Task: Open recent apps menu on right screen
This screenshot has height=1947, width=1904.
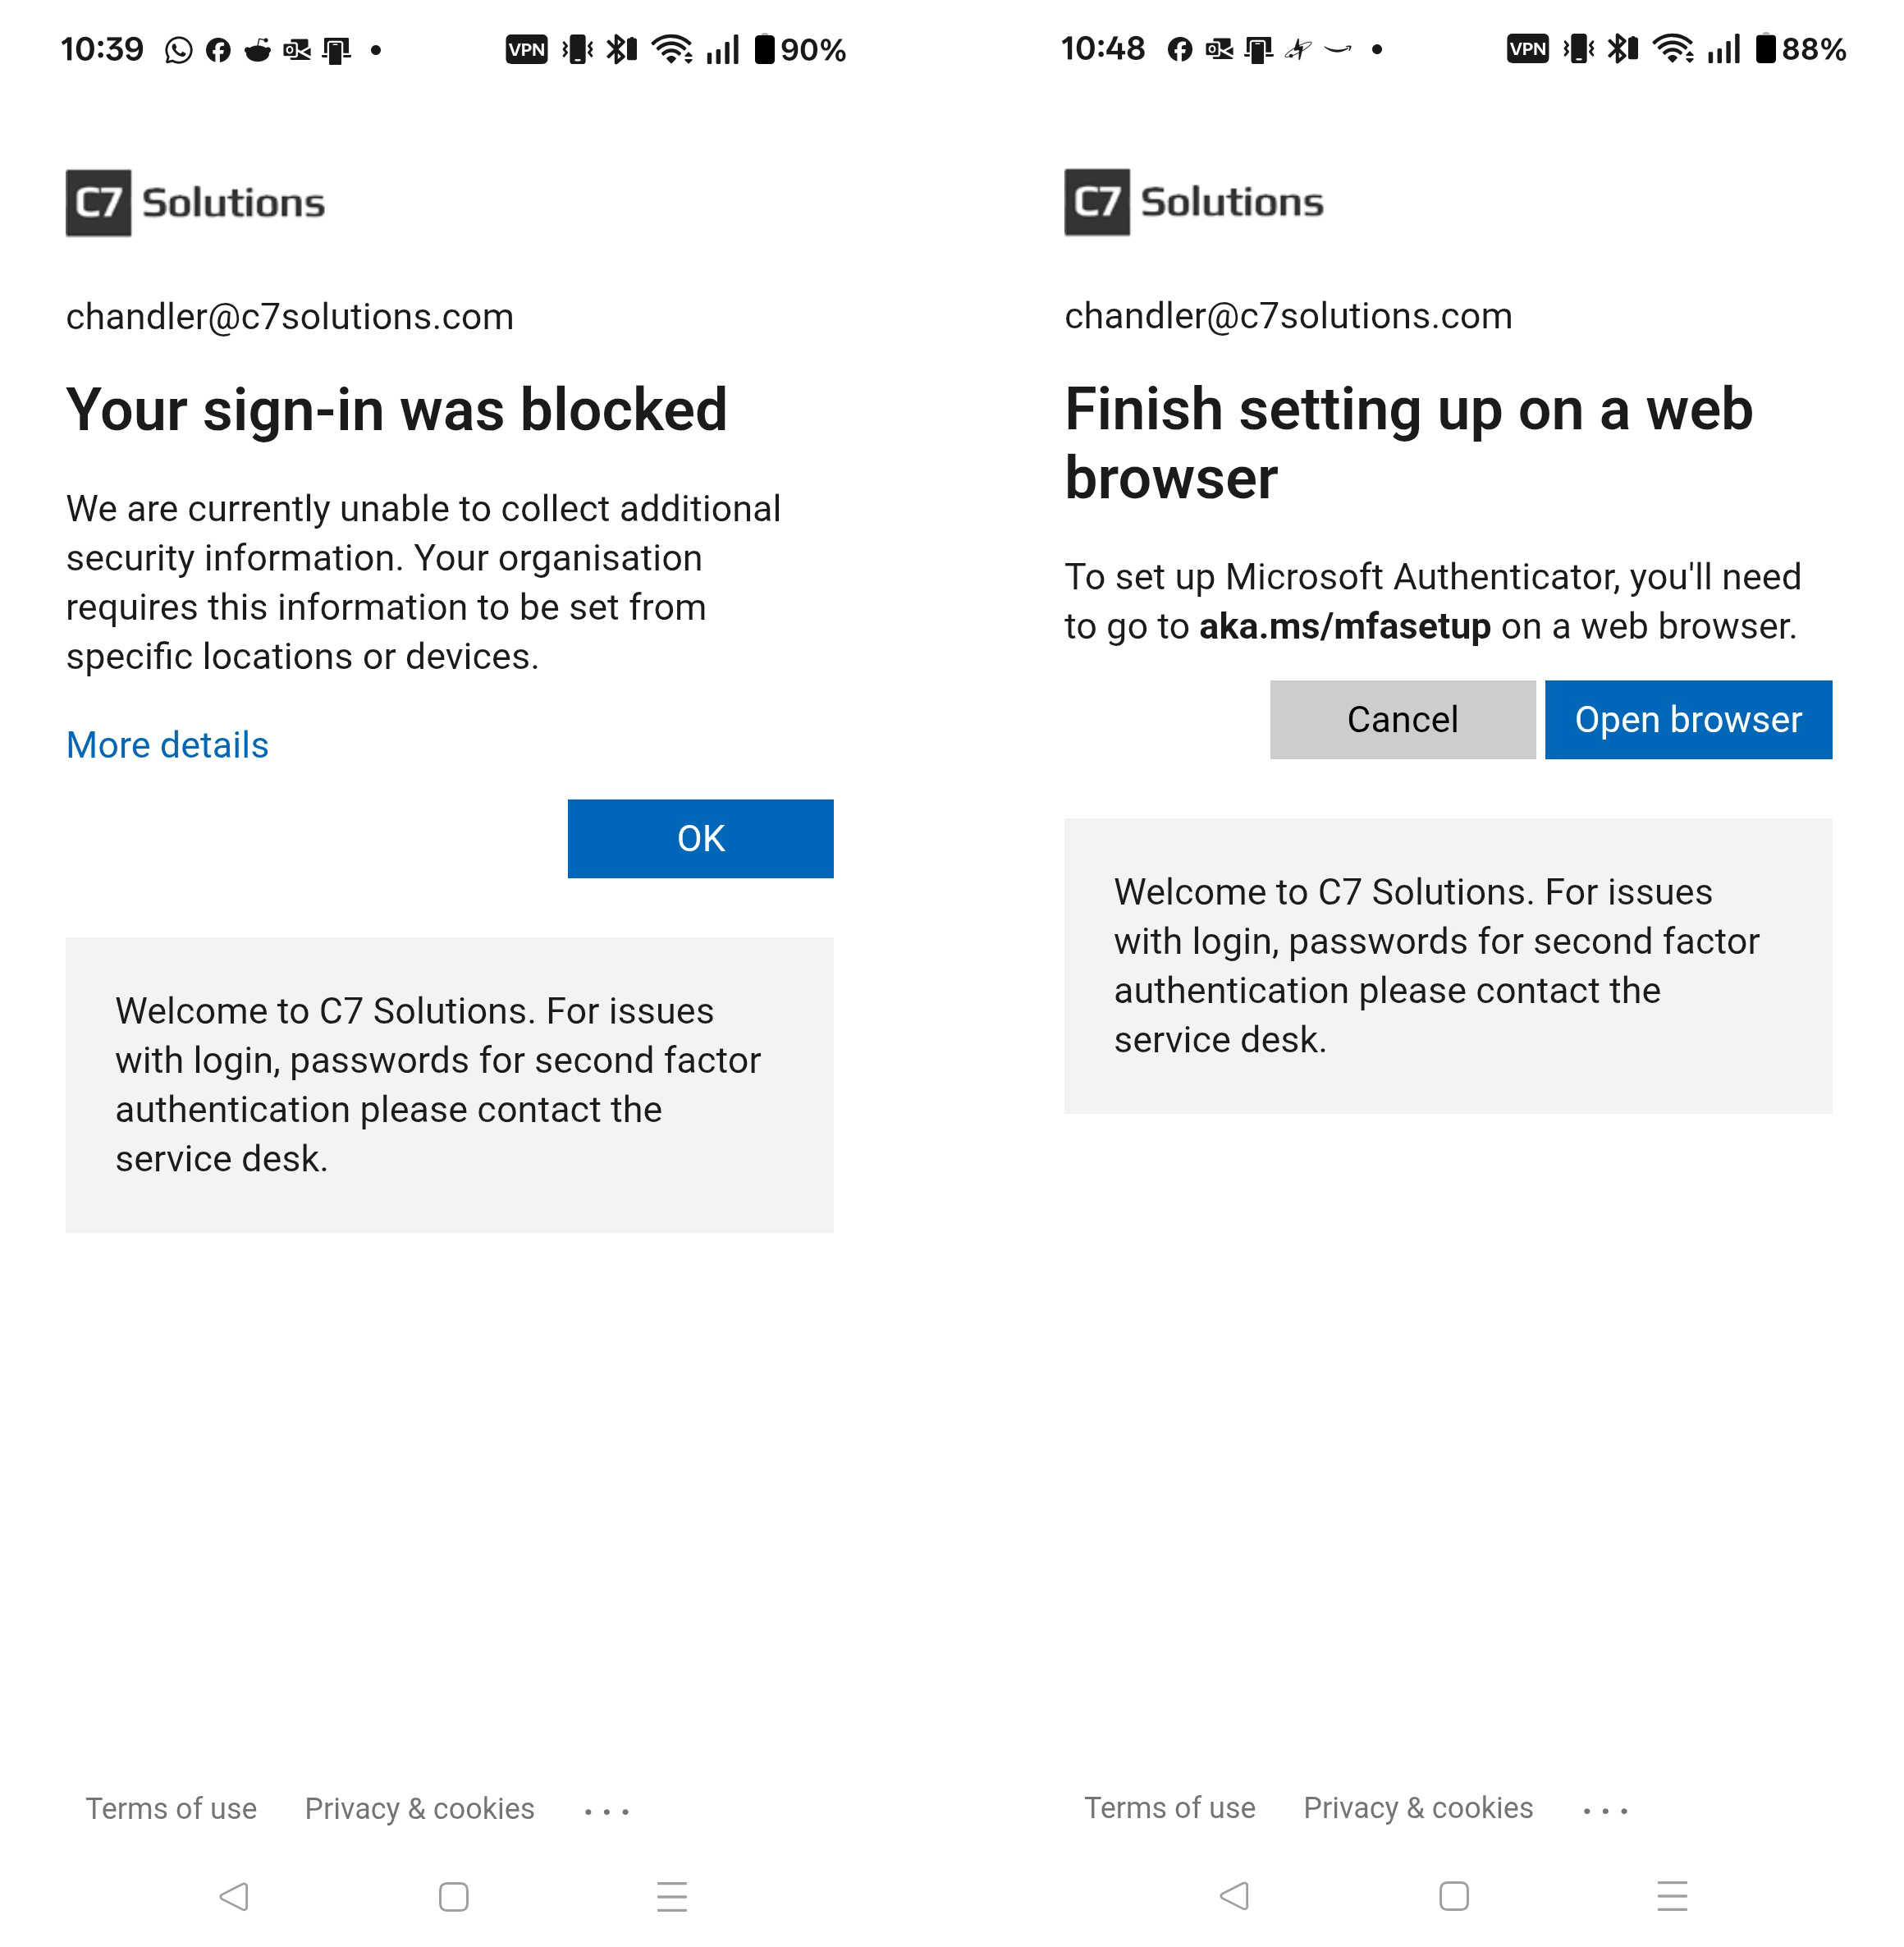Action: (x=1672, y=1895)
